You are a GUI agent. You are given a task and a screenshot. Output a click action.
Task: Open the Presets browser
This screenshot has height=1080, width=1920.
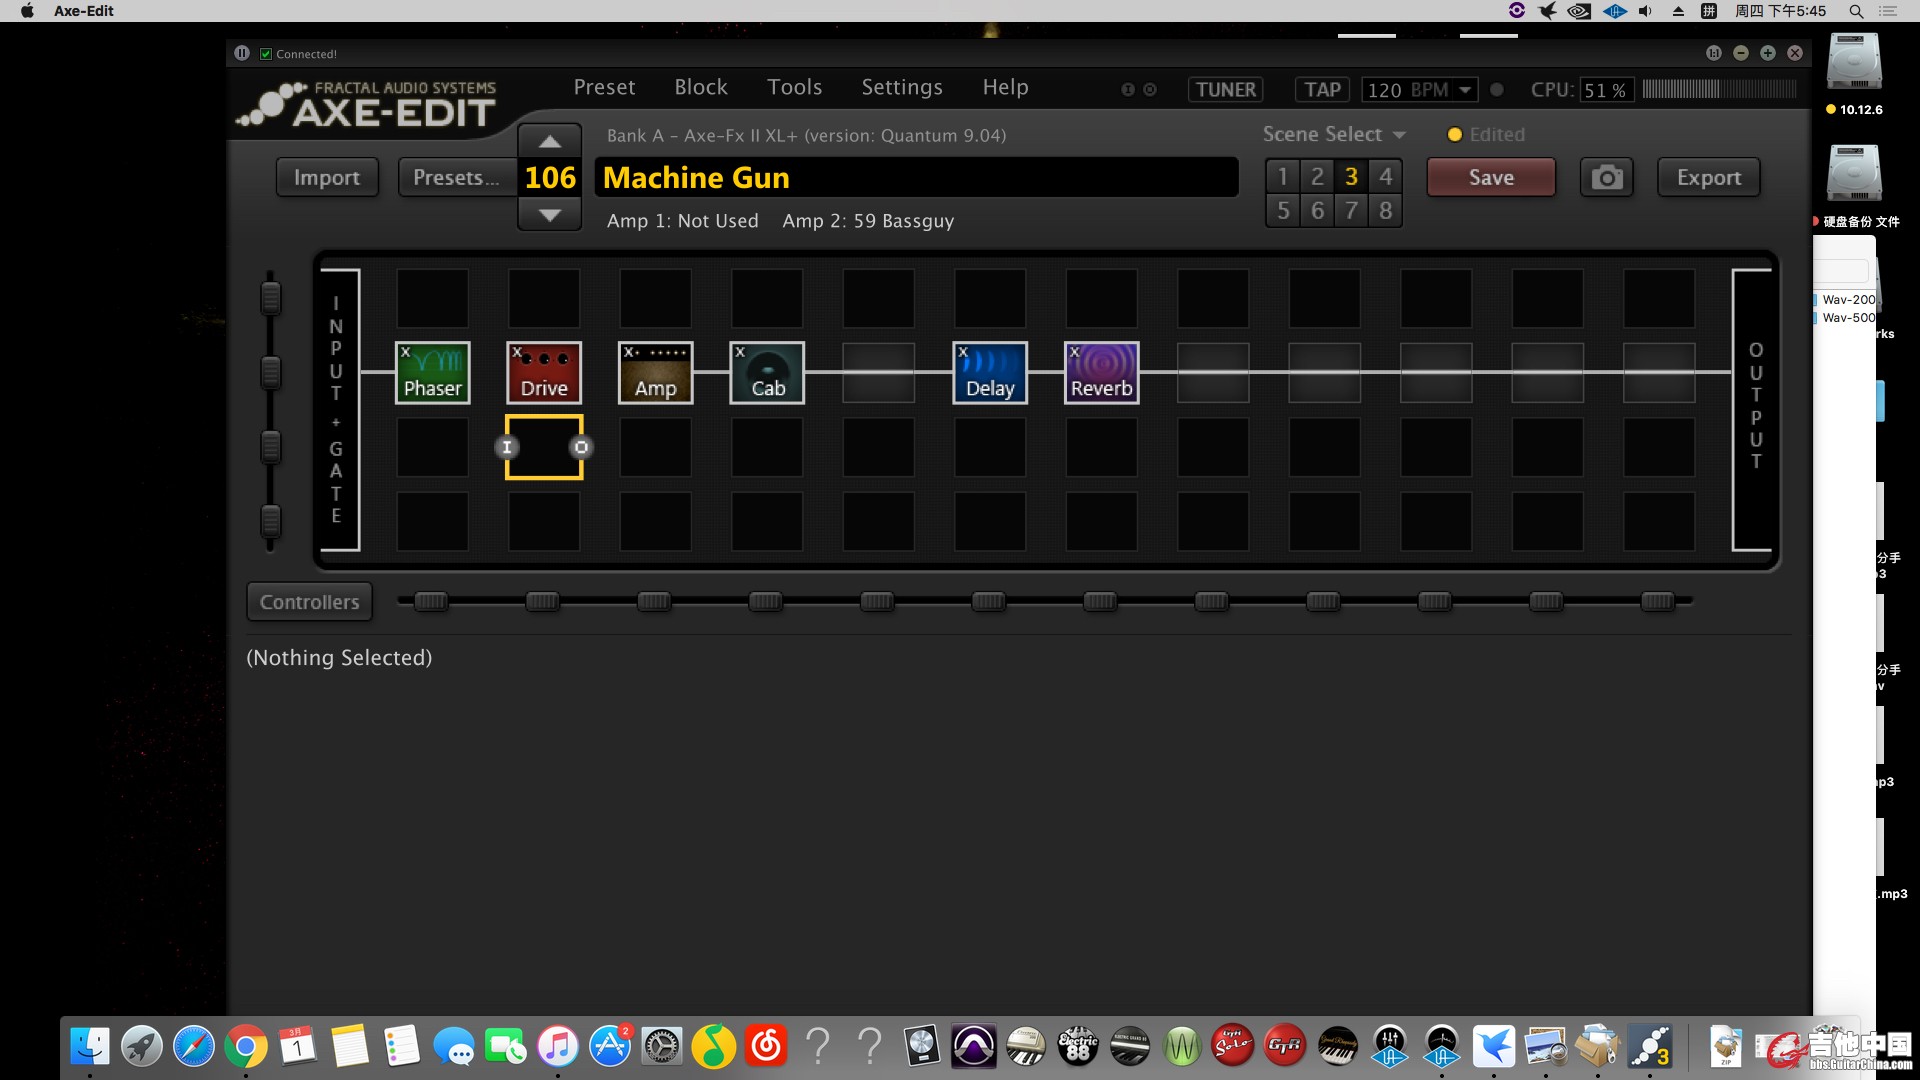tap(456, 177)
